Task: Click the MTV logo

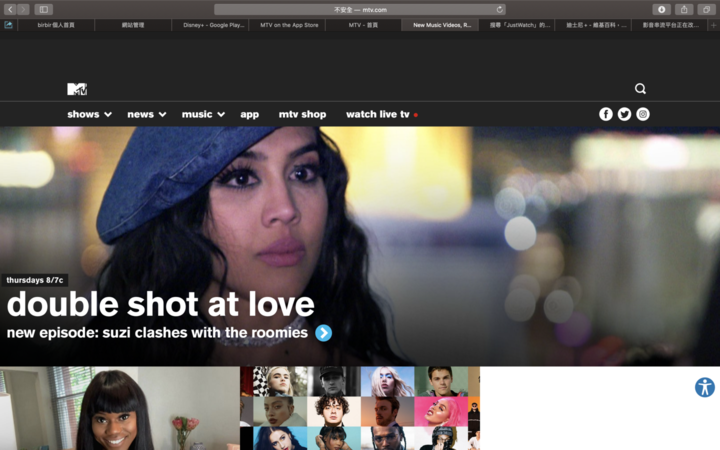Action: tap(77, 89)
